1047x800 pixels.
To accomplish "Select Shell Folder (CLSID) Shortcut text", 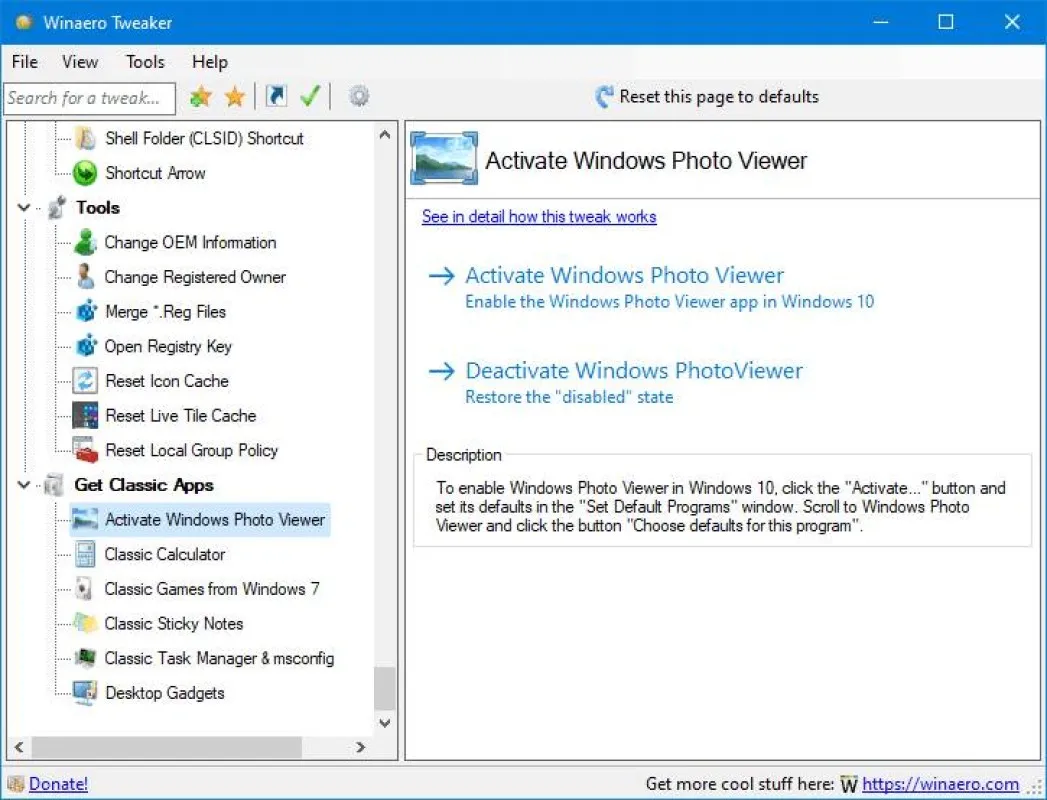I will point(204,138).
